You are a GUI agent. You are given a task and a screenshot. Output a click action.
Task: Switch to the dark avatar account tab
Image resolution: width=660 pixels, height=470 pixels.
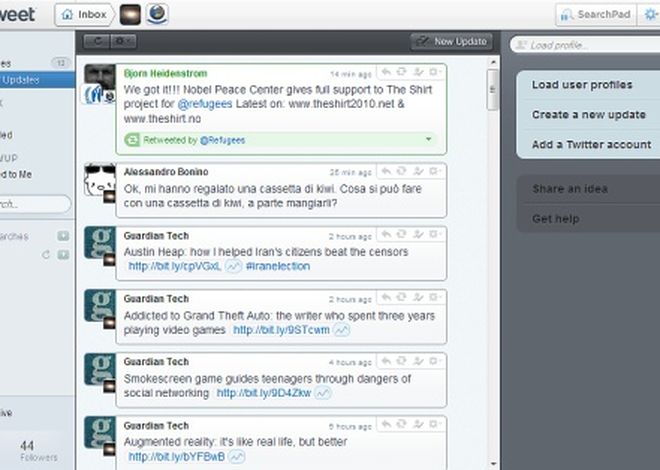[x=130, y=15]
